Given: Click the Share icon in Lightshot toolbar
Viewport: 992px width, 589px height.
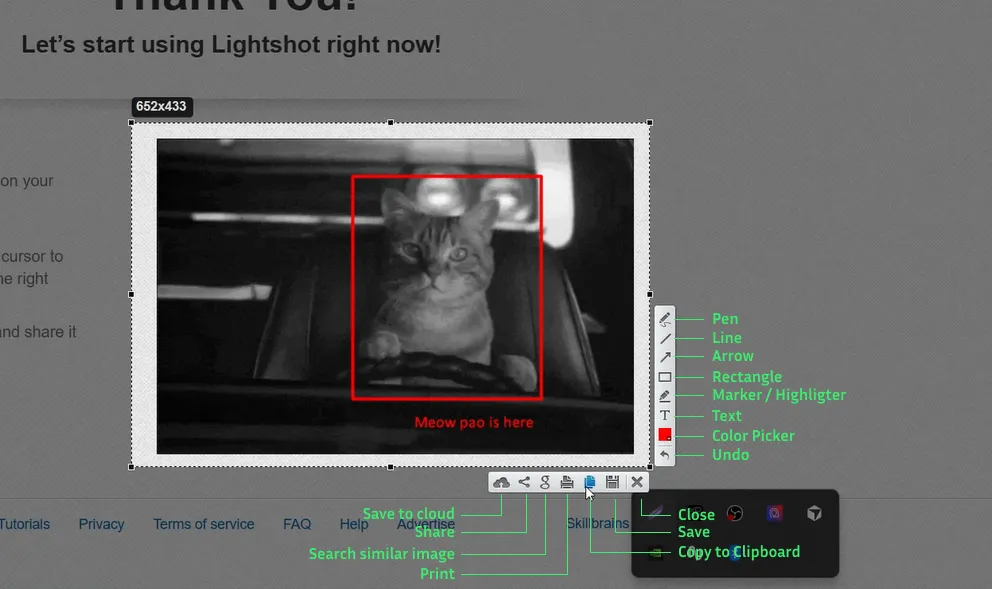Looking at the screenshot, I should point(524,483).
